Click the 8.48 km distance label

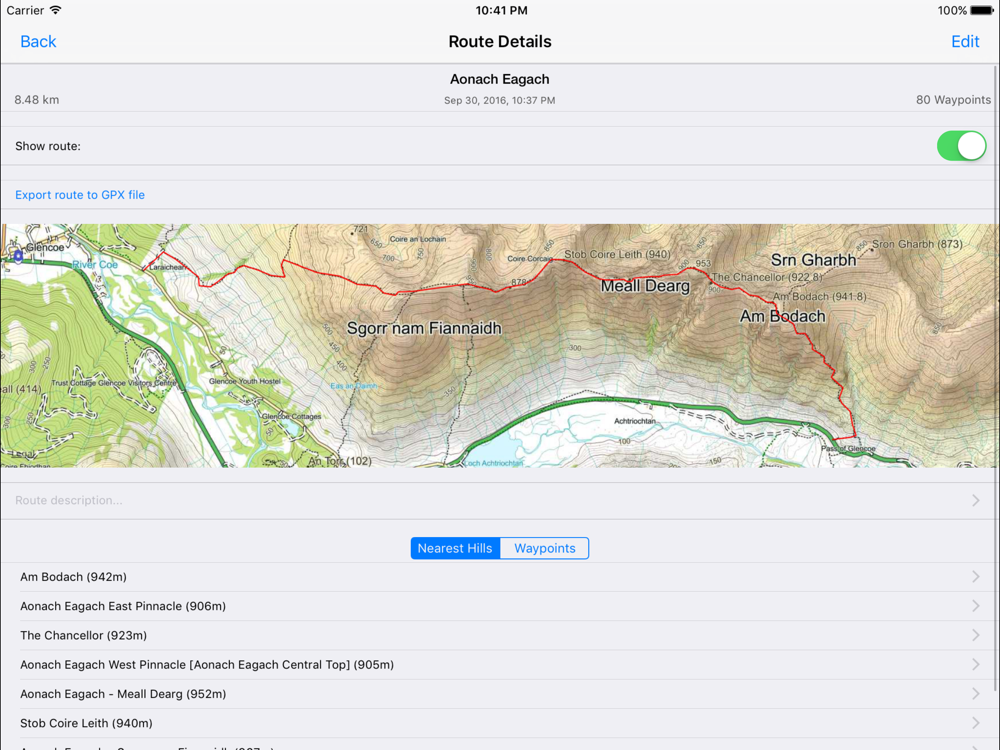pyautogui.click(x=37, y=100)
